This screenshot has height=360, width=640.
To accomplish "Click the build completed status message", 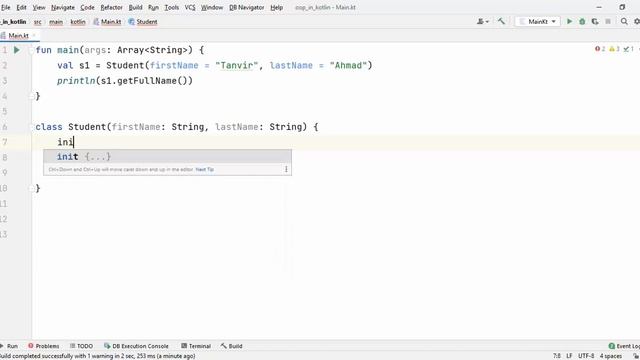I will 98,356.
